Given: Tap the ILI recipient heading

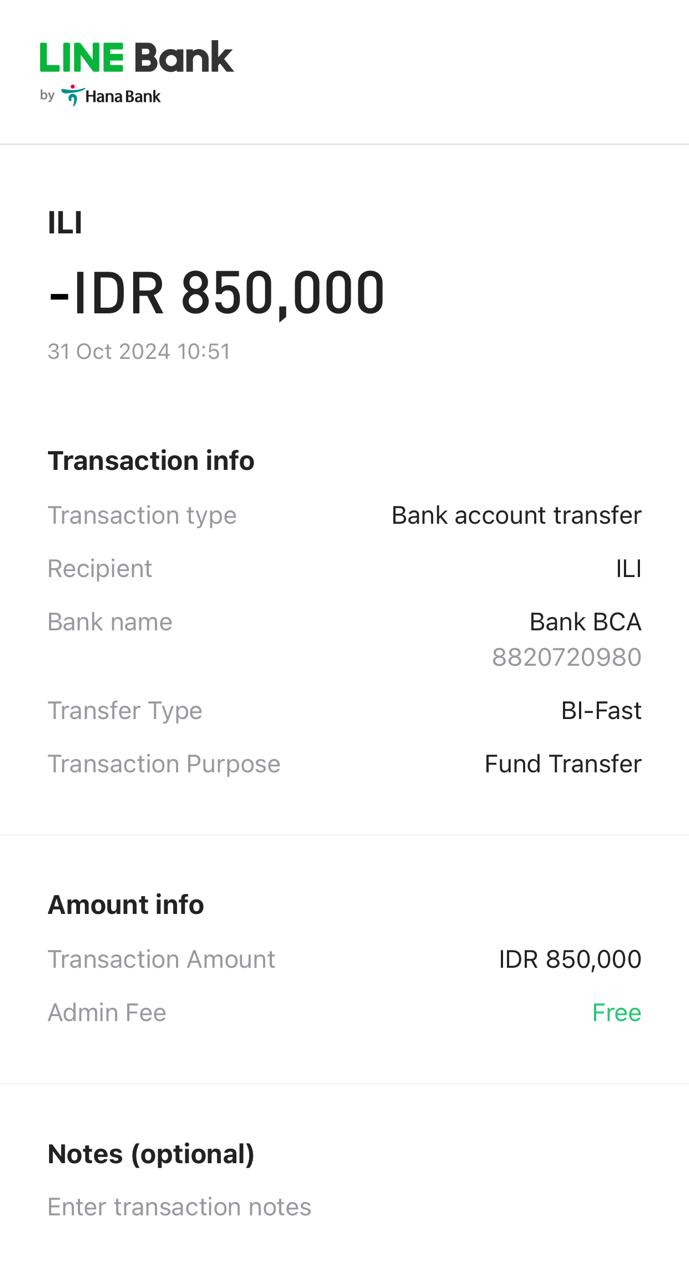Looking at the screenshot, I should point(65,222).
